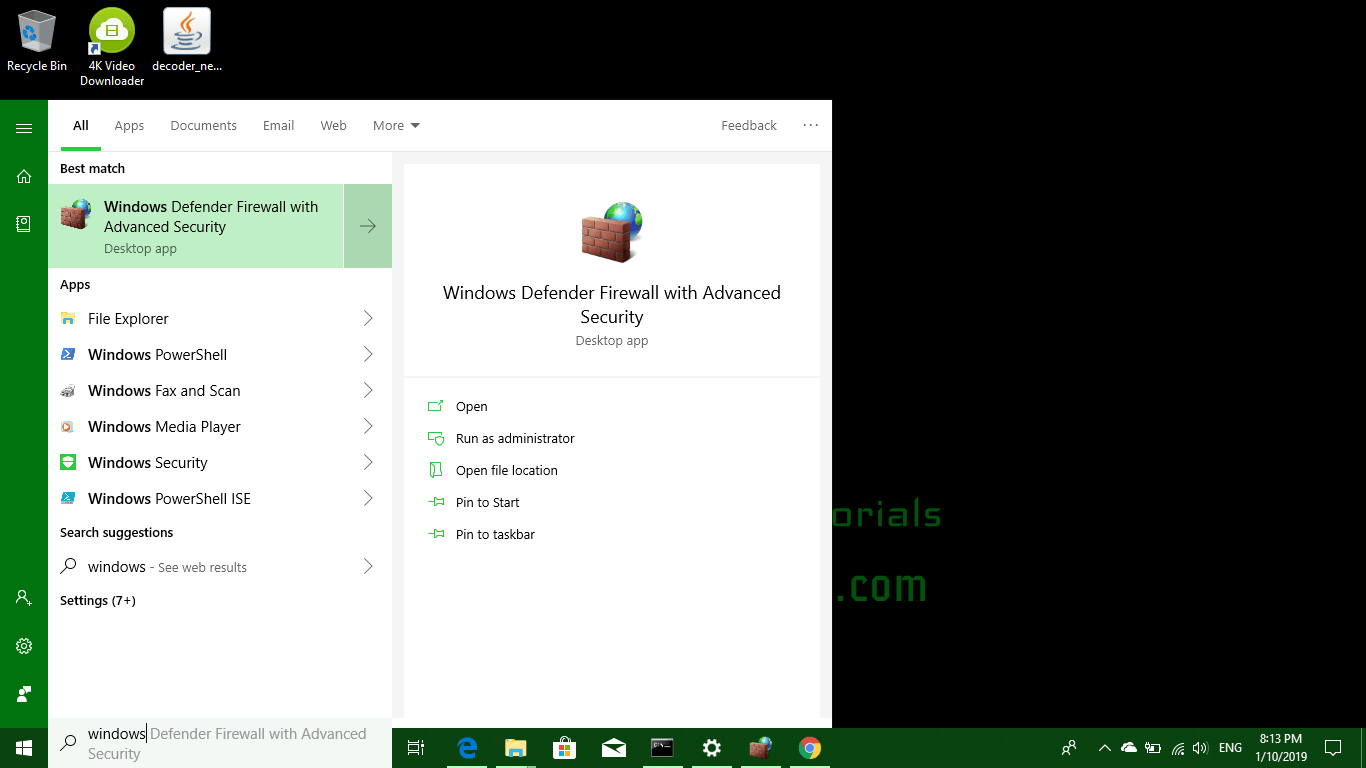
Task: Click the Start button on the taskbar
Action: point(24,748)
